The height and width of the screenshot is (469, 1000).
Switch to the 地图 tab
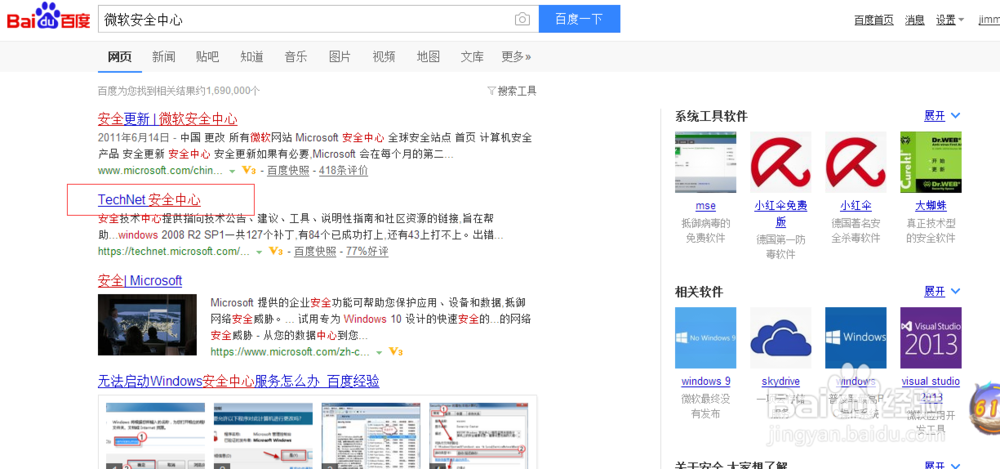(x=428, y=57)
